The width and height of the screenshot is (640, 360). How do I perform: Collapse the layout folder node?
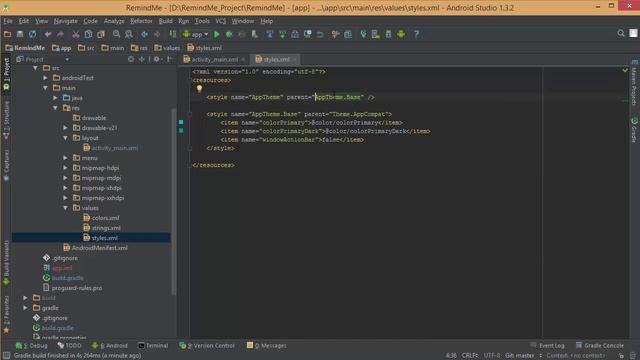(x=65, y=138)
